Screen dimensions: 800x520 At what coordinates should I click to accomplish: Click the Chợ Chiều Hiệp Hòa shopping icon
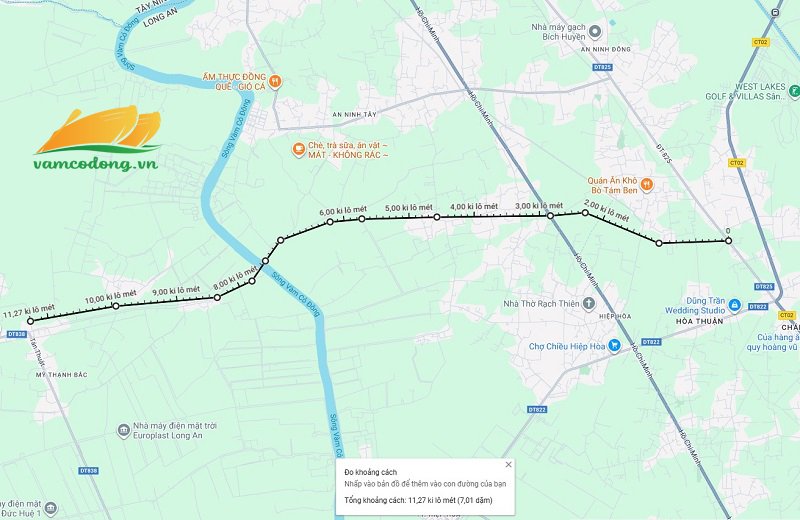coord(615,346)
